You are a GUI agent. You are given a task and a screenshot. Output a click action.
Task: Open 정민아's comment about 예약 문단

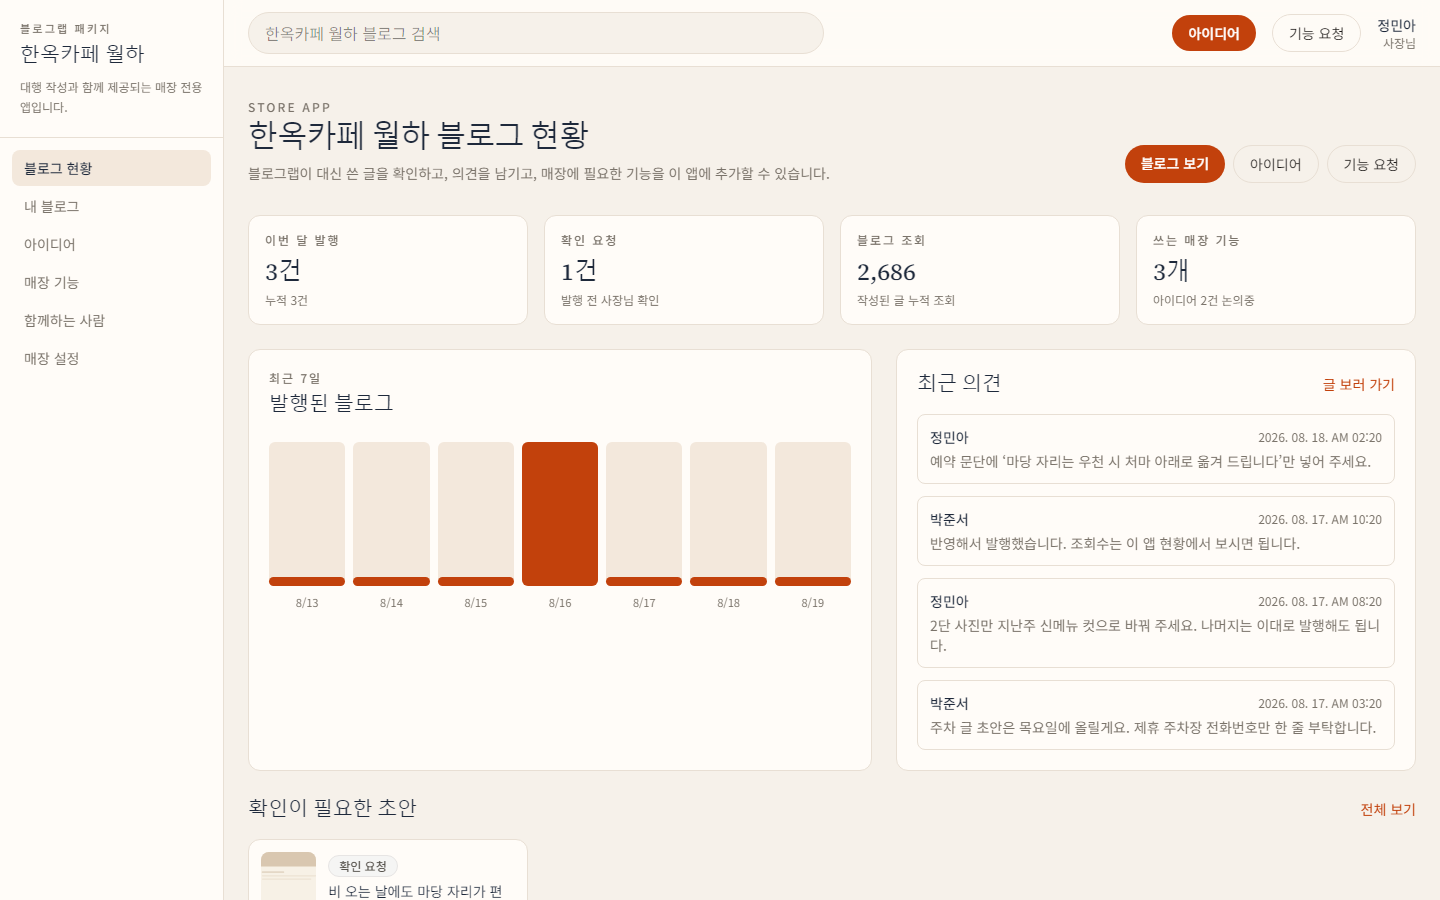tap(1156, 449)
